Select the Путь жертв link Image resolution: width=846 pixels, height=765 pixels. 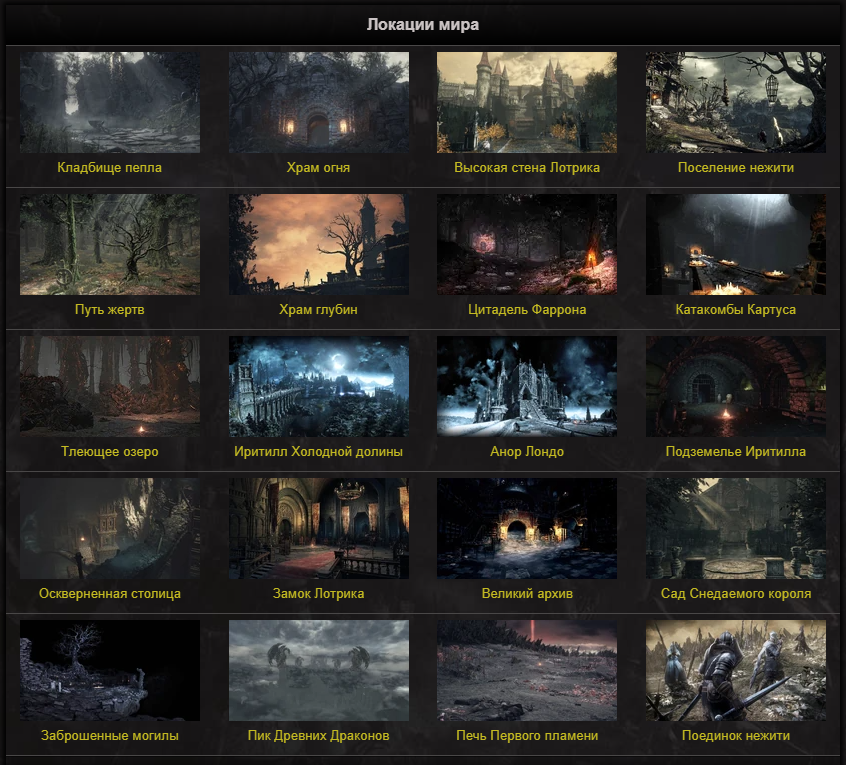[x=110, y=310]
